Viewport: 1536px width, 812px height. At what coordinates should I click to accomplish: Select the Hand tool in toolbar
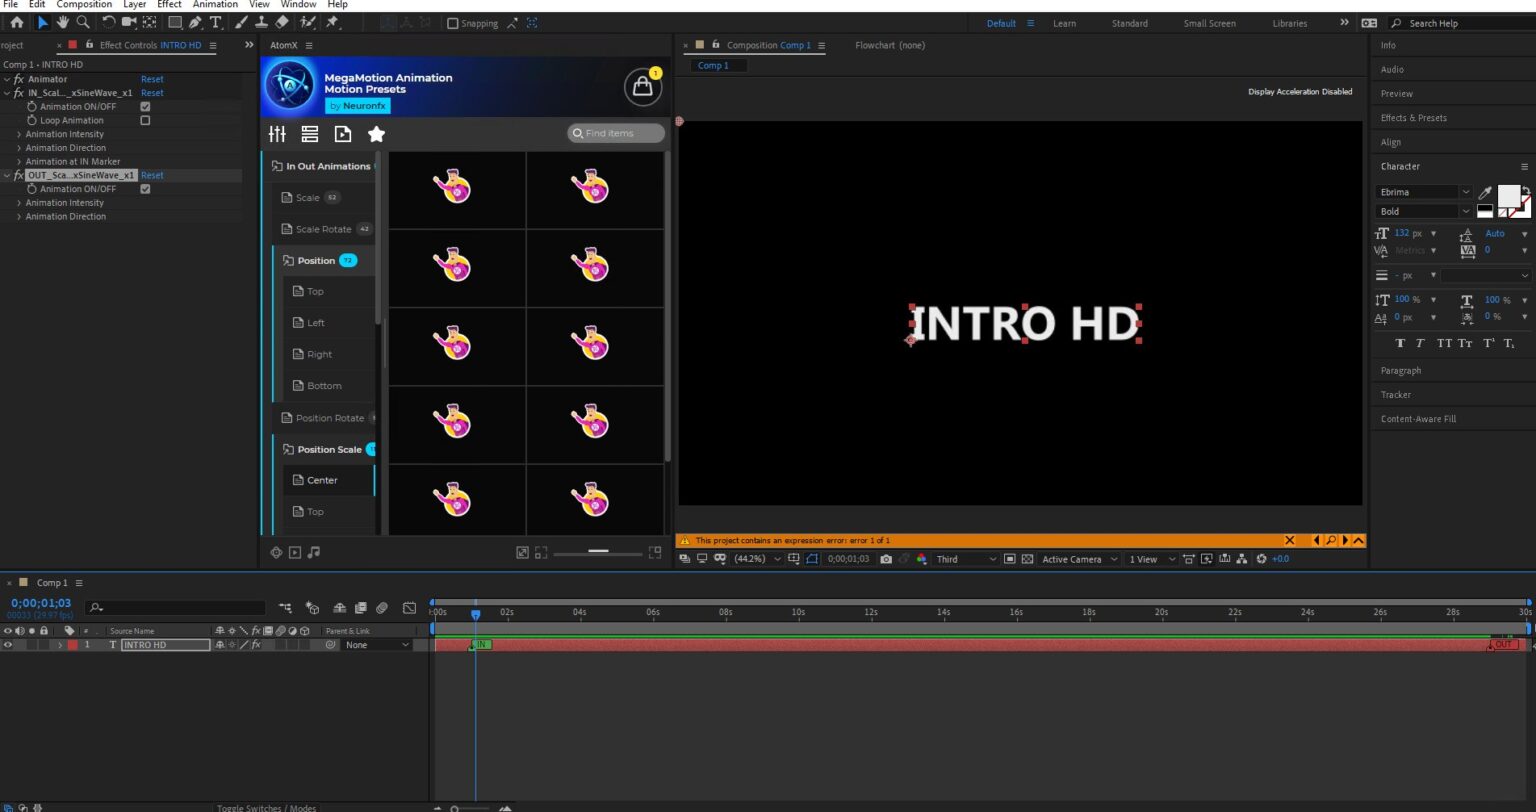(63, 22)
